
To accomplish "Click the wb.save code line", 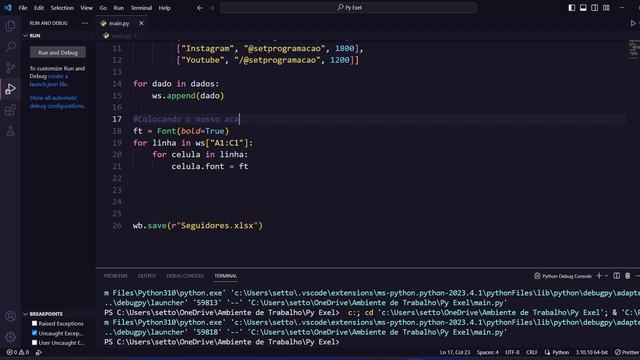I will click(x=198, y=225).
